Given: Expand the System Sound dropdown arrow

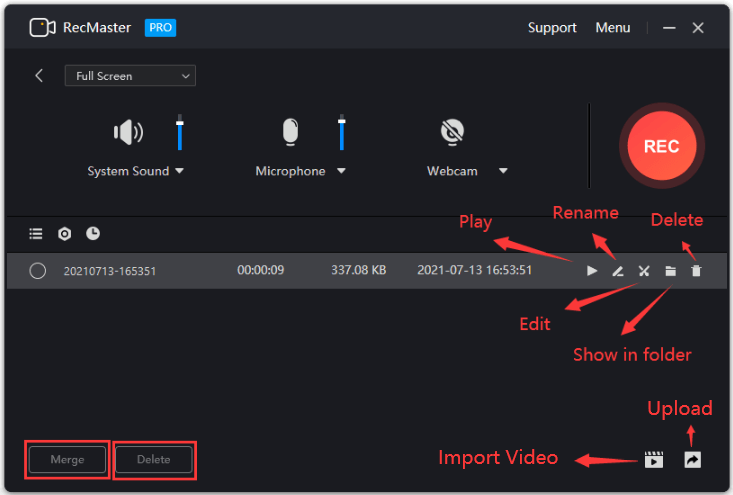Looking at the screenshot, I should (x=180, y=171).
